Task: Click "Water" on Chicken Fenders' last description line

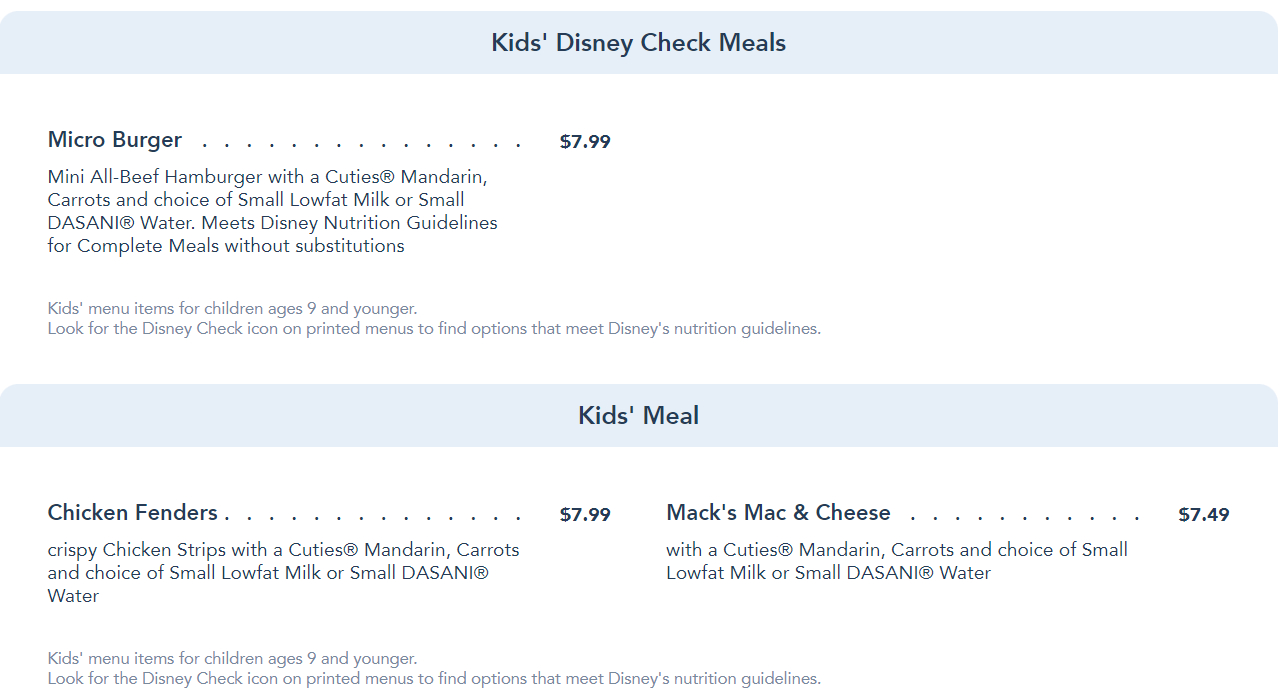Action: (73, 596)
